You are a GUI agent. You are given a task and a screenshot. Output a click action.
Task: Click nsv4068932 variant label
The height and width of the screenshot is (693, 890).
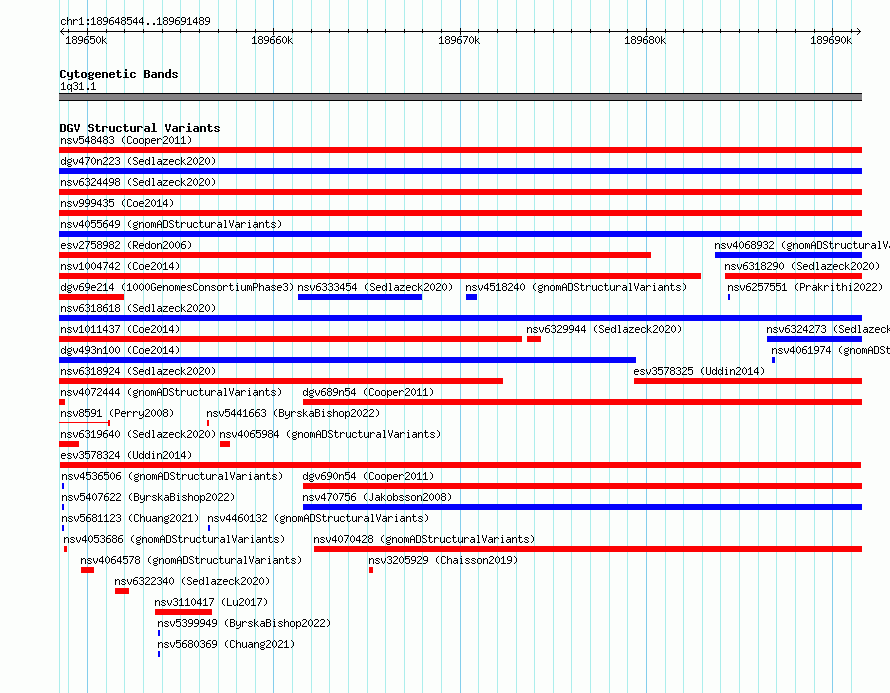tap(802, 245)
